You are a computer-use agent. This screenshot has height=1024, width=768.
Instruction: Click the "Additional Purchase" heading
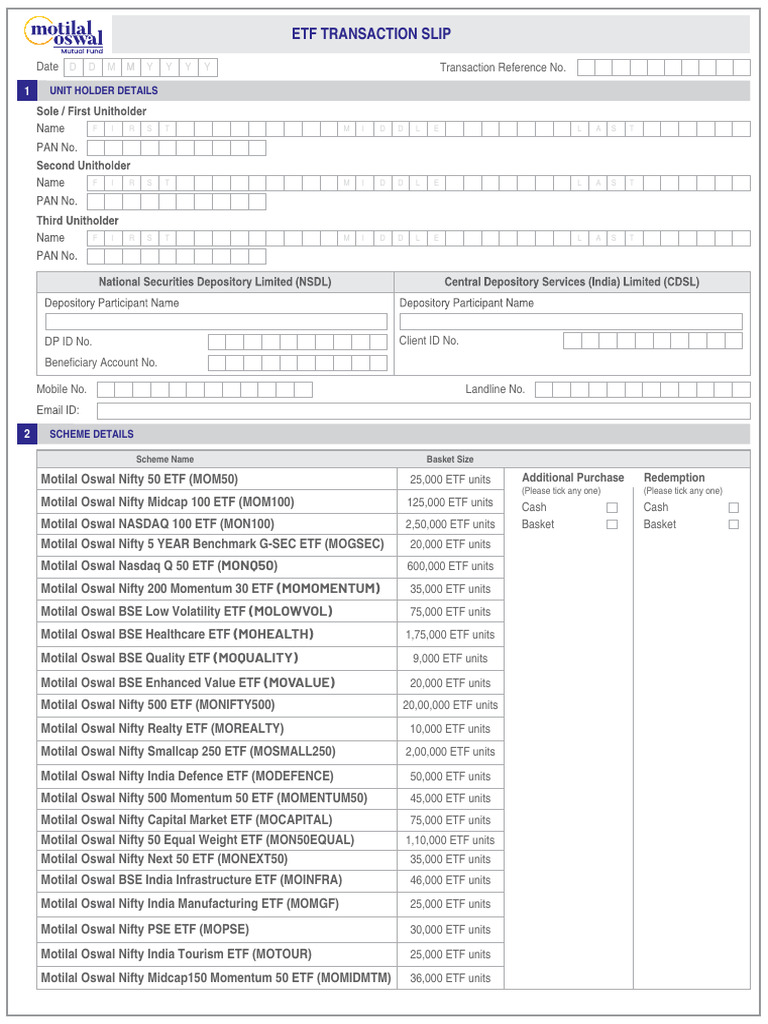(573, 478)
